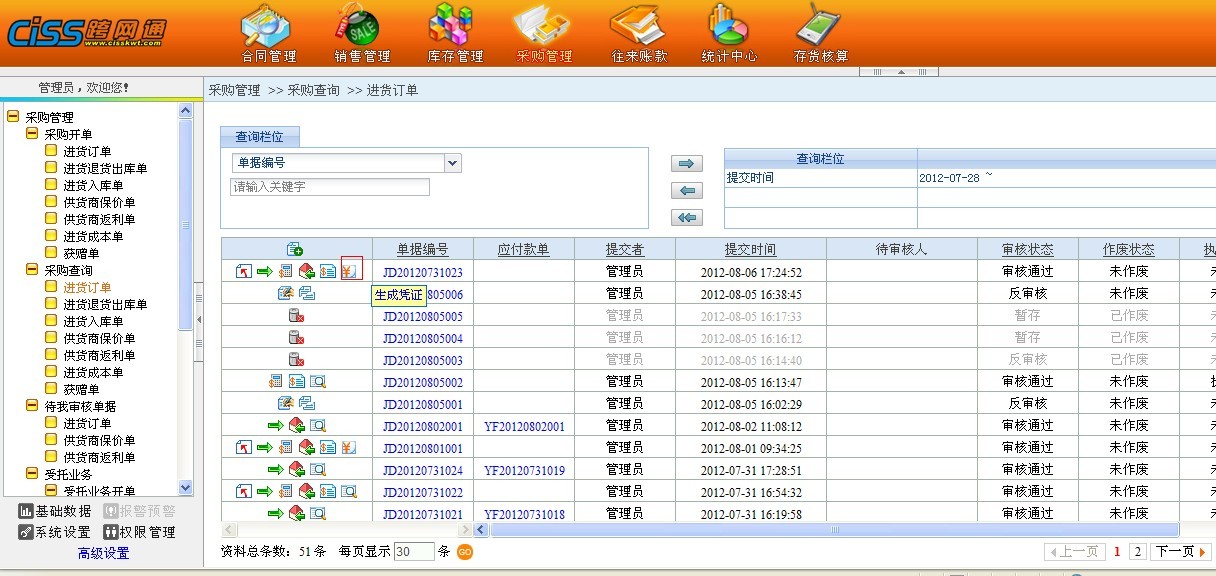Select 进货入库单 under 采购查询
This screenshot has width=1216, height=576.
coord(93,321)
